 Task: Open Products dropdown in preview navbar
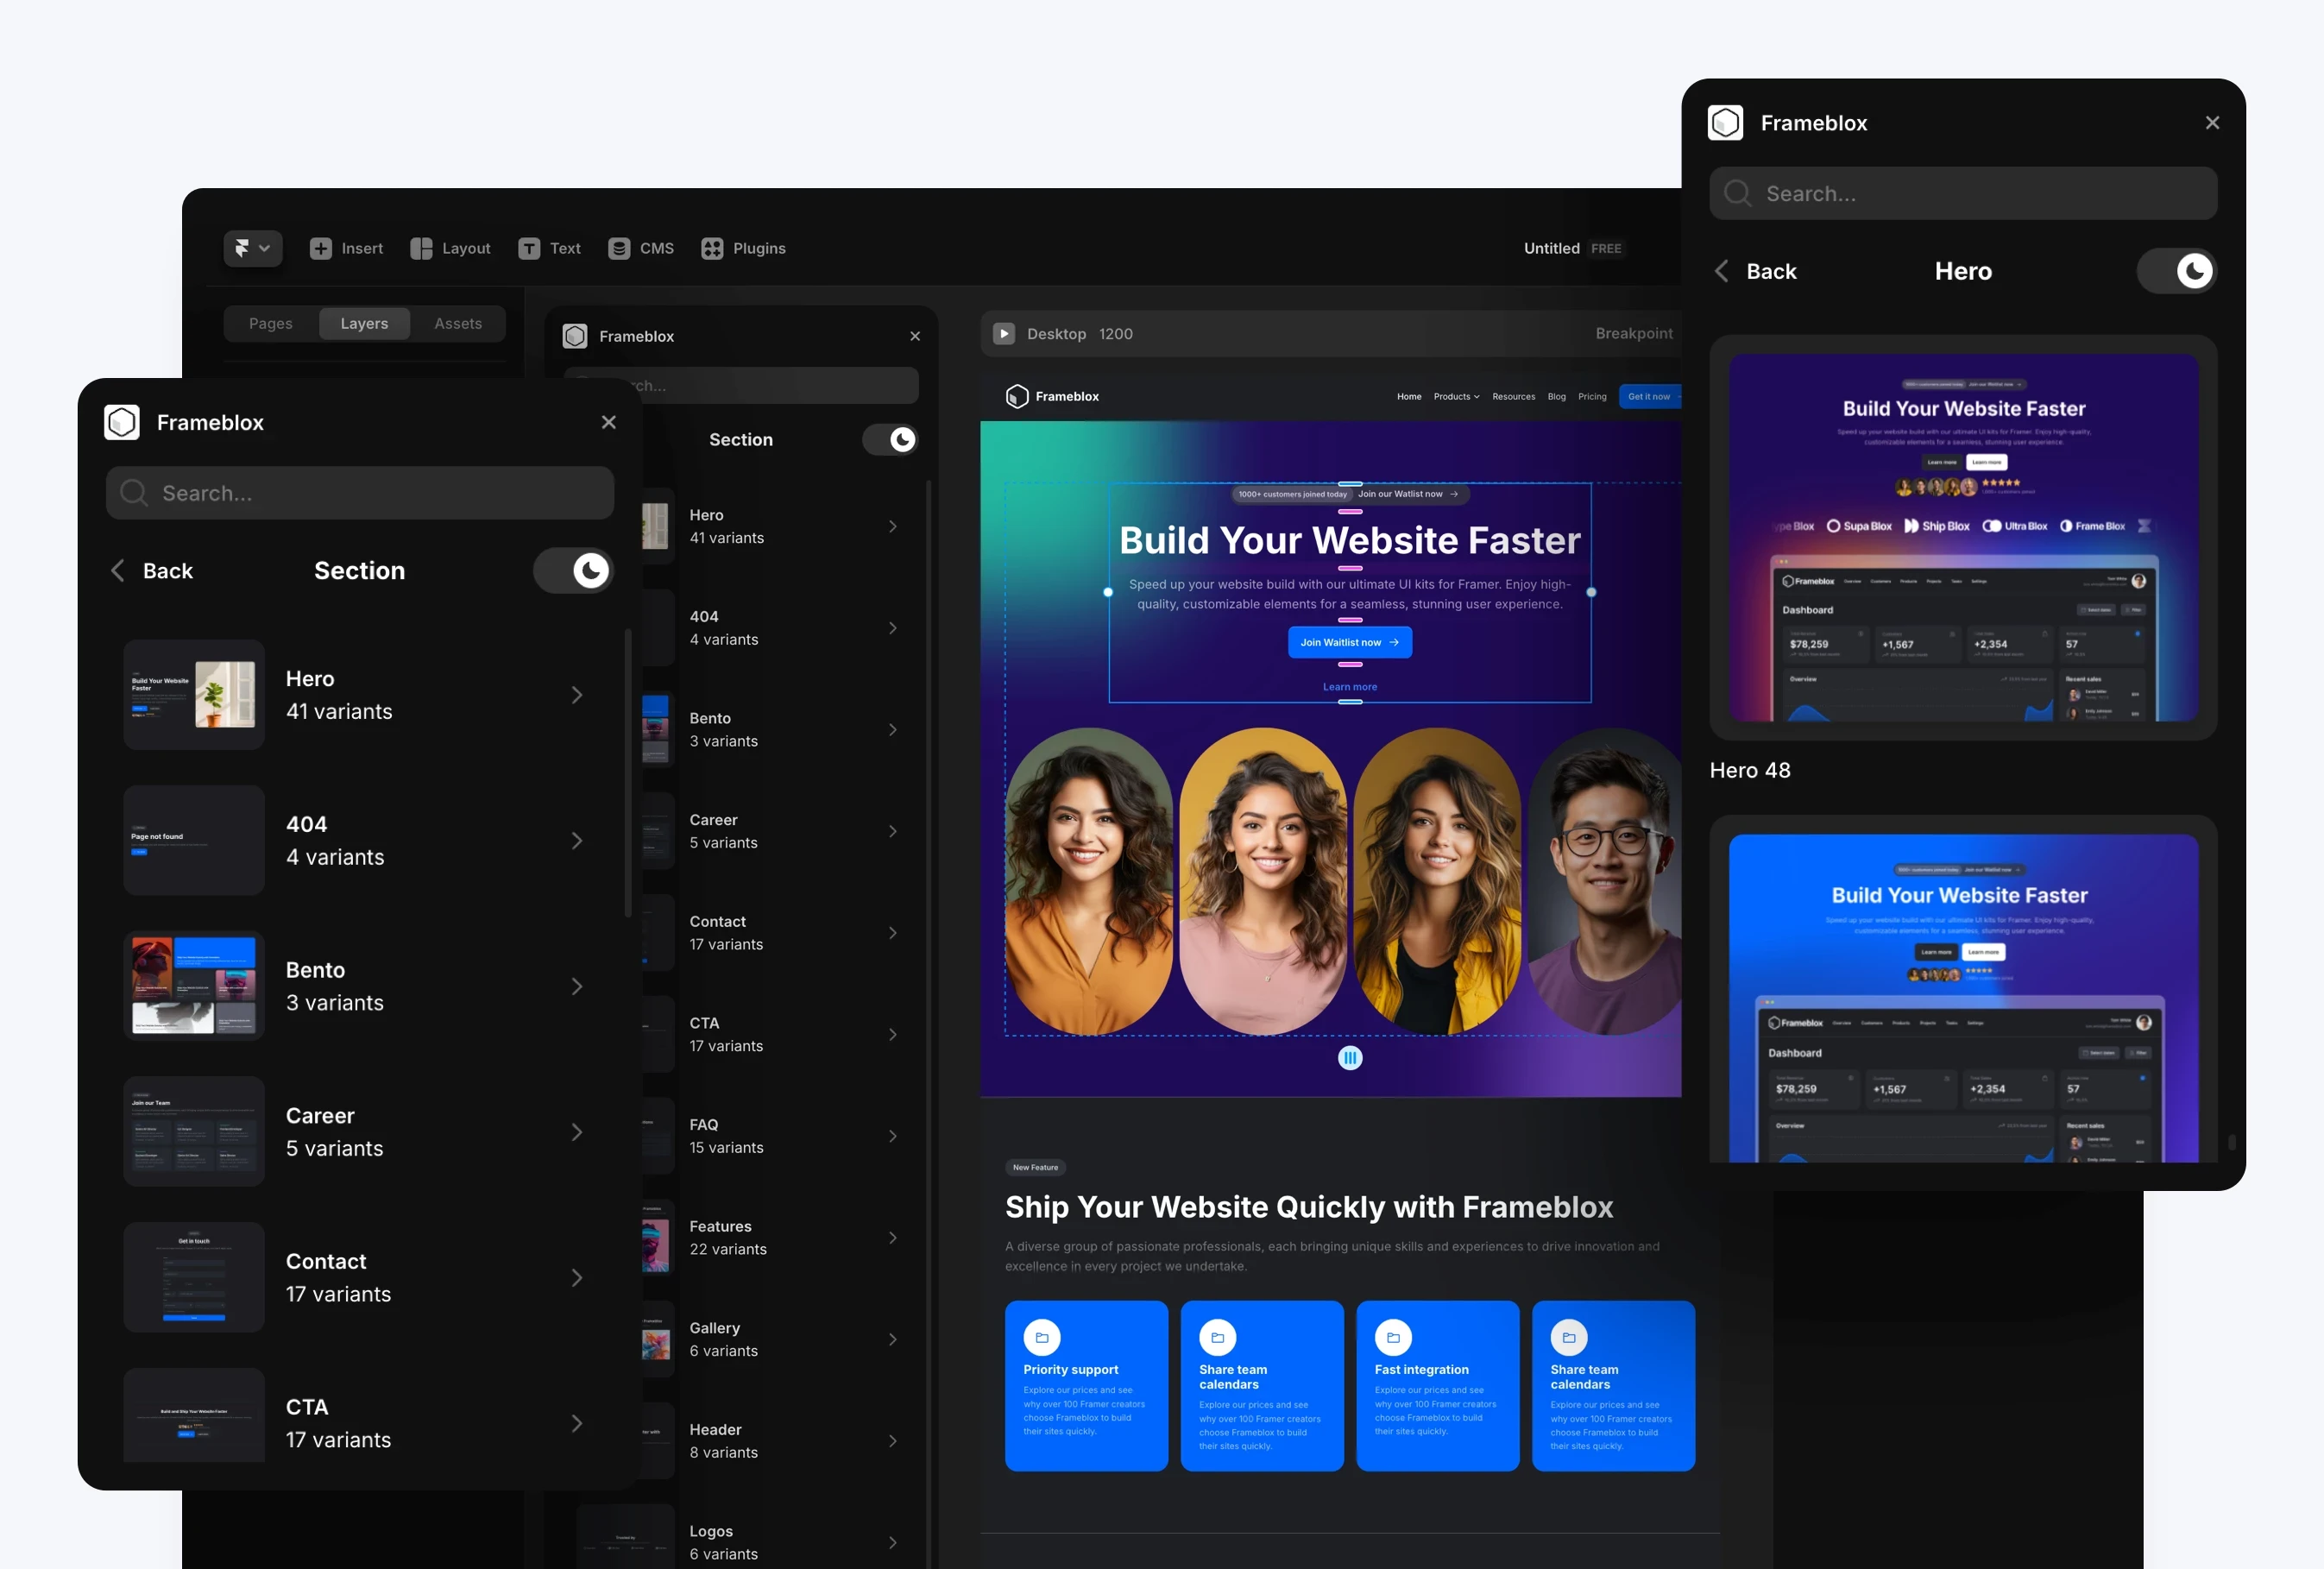pyautogui.click(x=1456, y=397)
